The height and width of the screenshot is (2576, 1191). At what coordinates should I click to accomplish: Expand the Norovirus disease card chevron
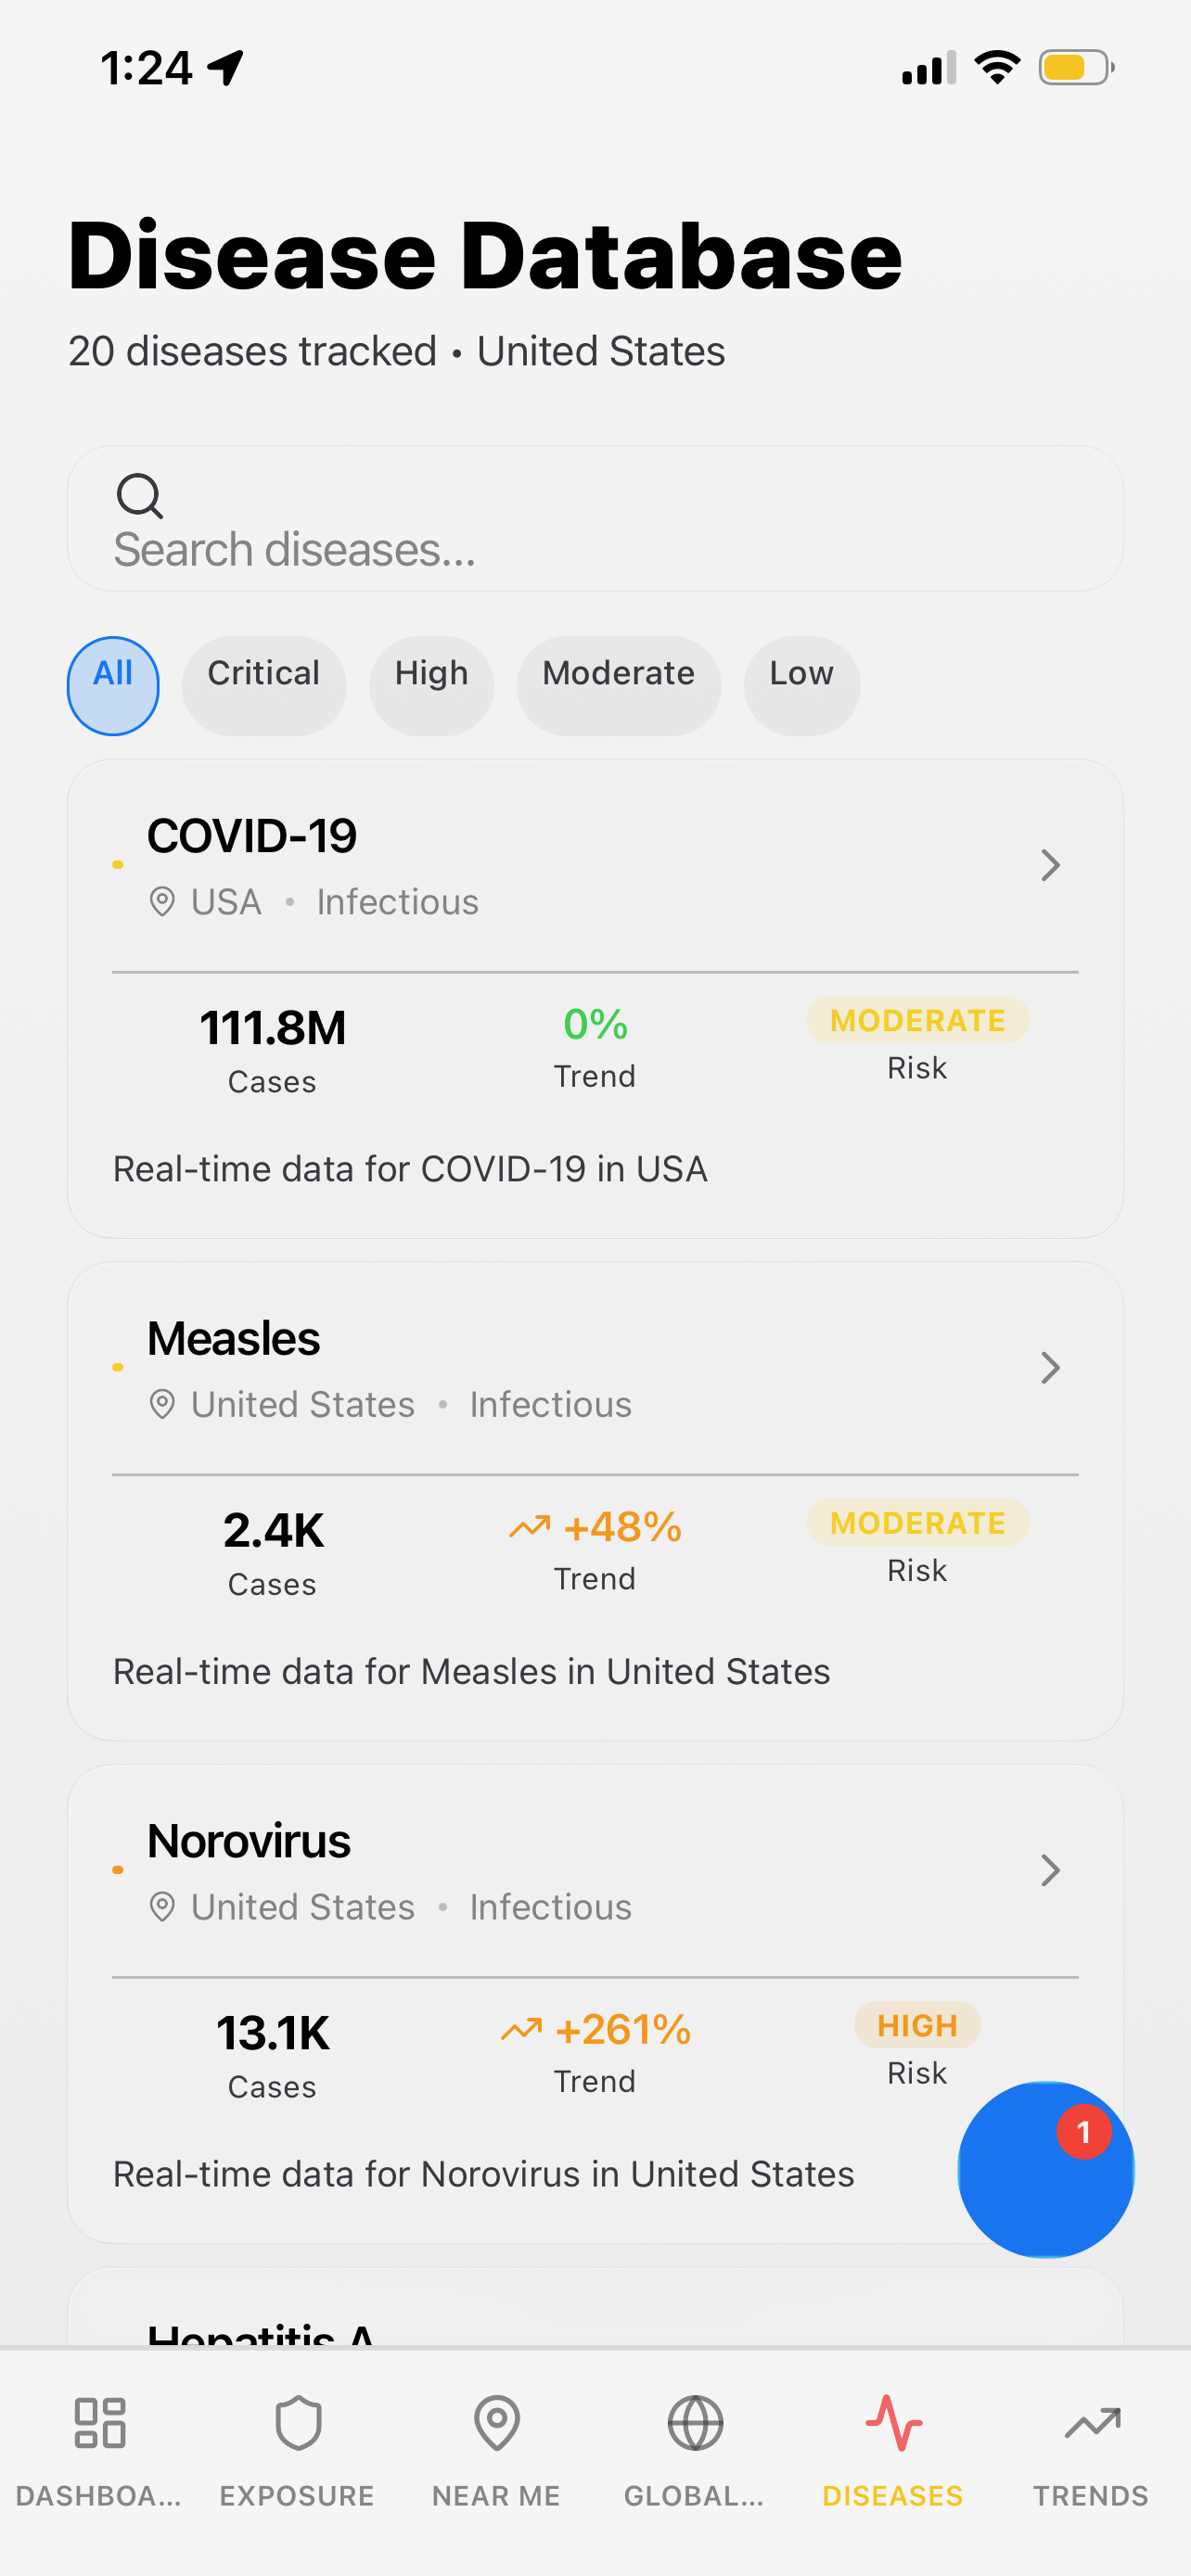click(1049, 1870)
